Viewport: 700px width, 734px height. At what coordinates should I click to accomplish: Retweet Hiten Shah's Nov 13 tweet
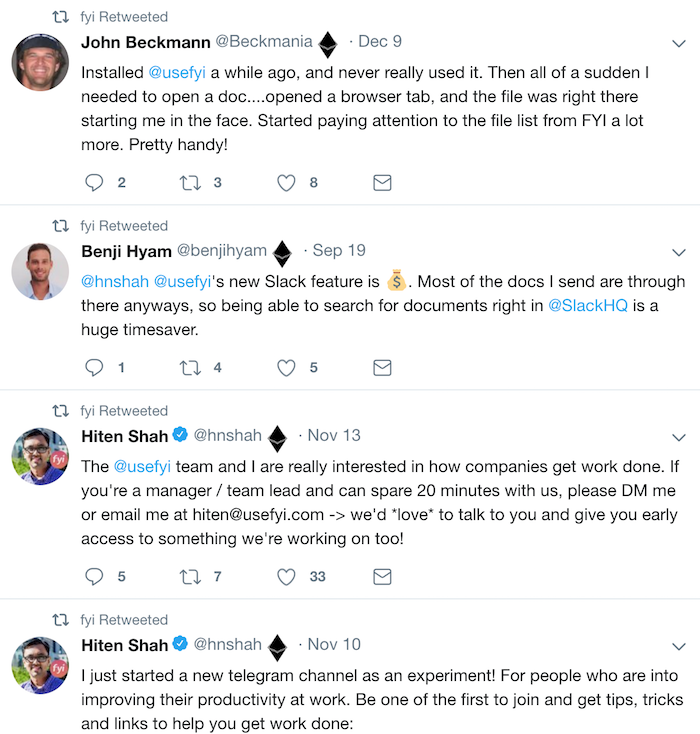click(x=190, y=577)
